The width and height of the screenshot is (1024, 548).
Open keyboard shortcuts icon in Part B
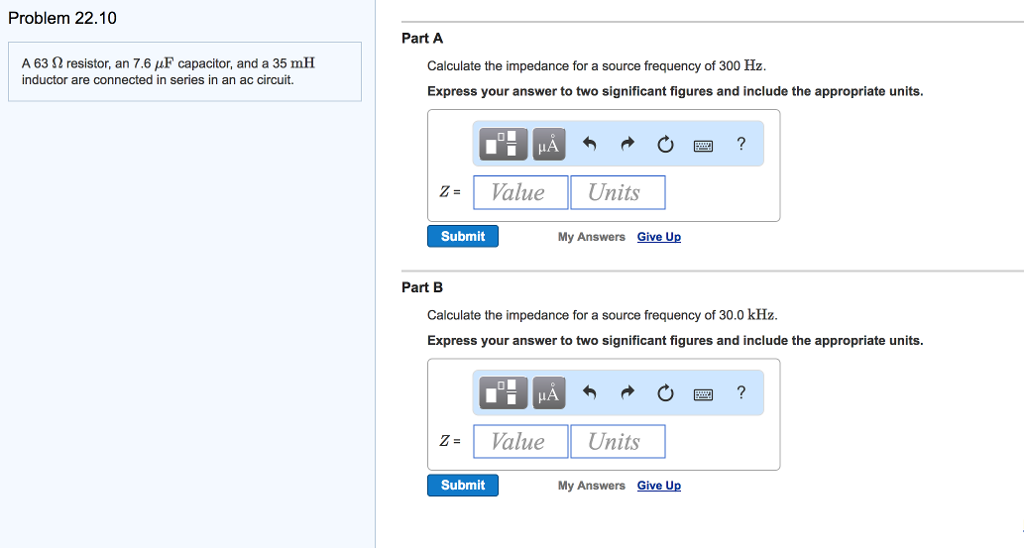tap(703, 394)
